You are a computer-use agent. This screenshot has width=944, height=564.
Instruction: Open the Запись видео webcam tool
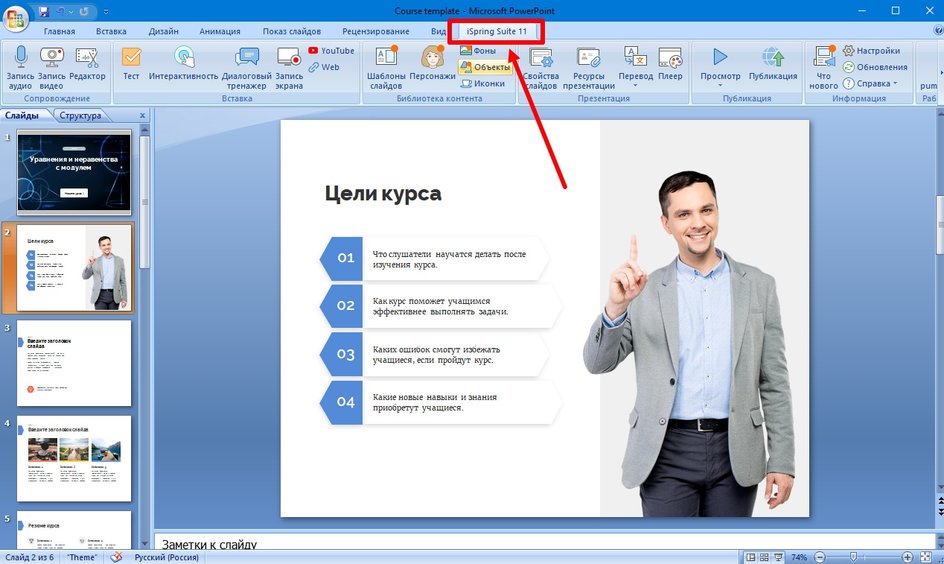[52, 57]
